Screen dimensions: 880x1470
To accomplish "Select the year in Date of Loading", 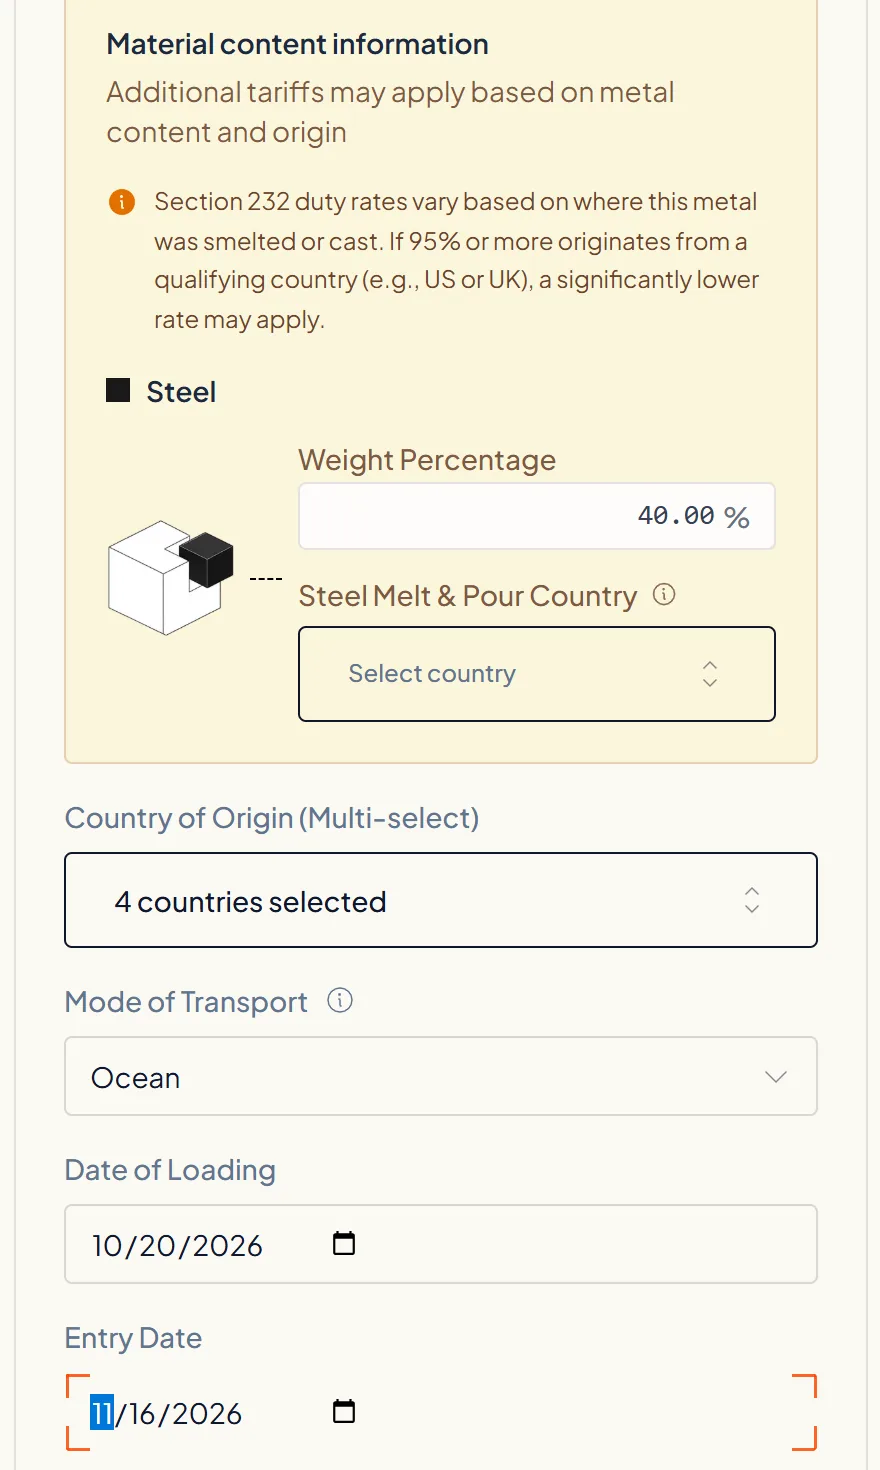I will 227,1245.
